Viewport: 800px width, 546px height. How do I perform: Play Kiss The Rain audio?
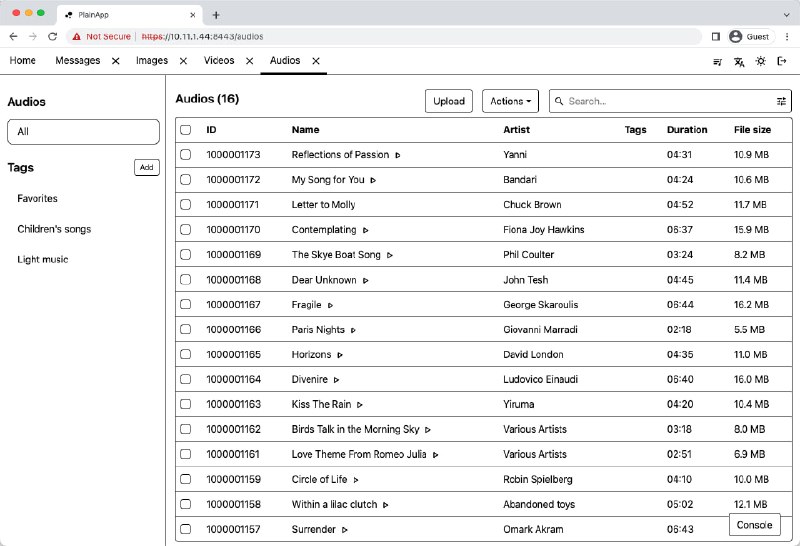360,405
